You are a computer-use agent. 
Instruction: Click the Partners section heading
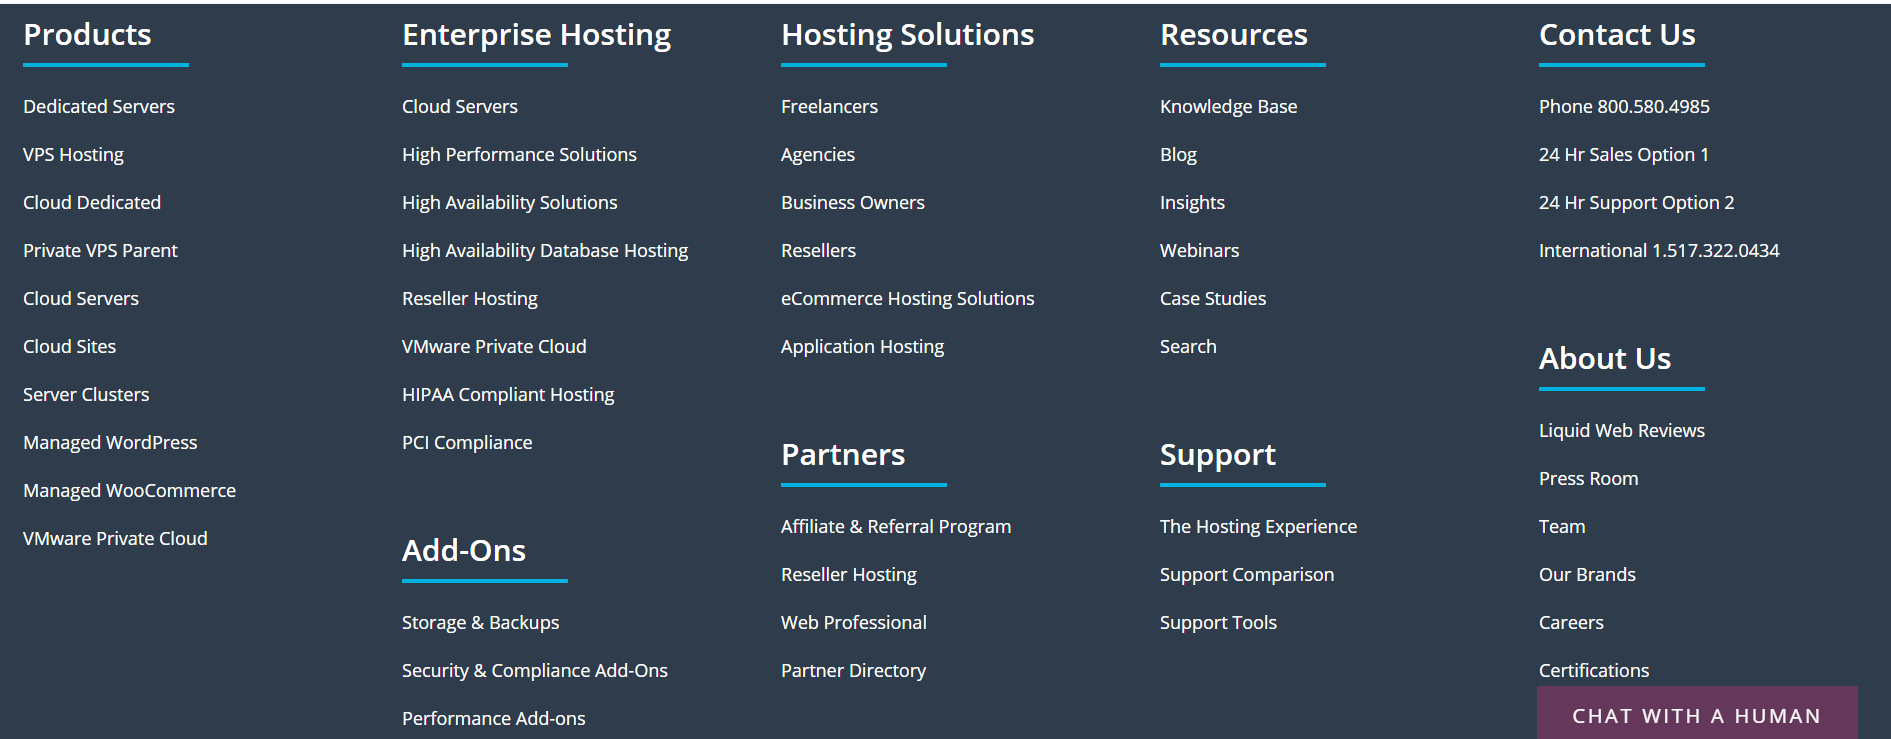(x=843, y=455)
